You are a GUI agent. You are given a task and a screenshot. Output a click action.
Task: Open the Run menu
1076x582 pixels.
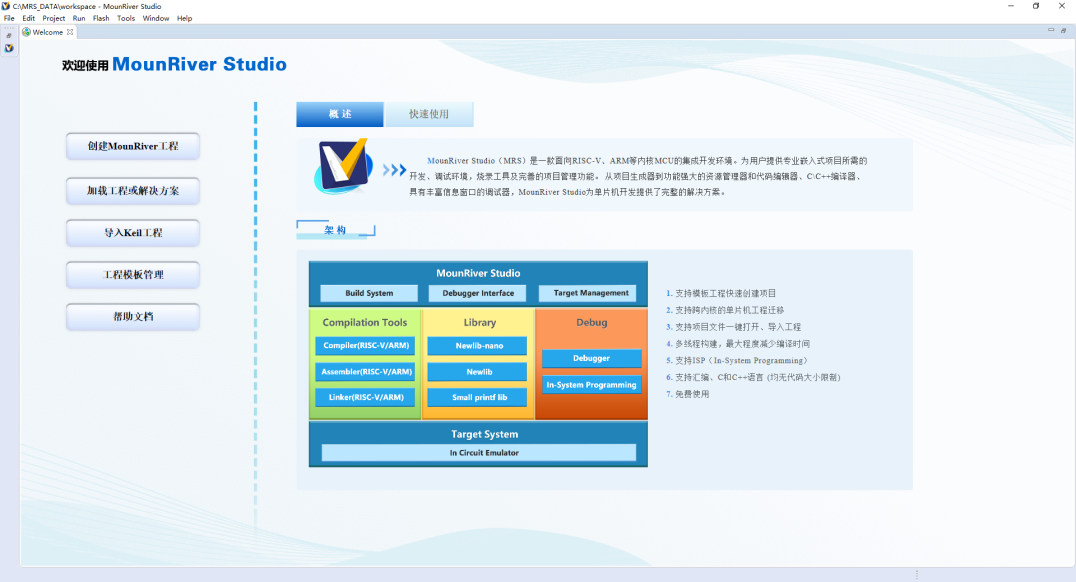[79, 19]
